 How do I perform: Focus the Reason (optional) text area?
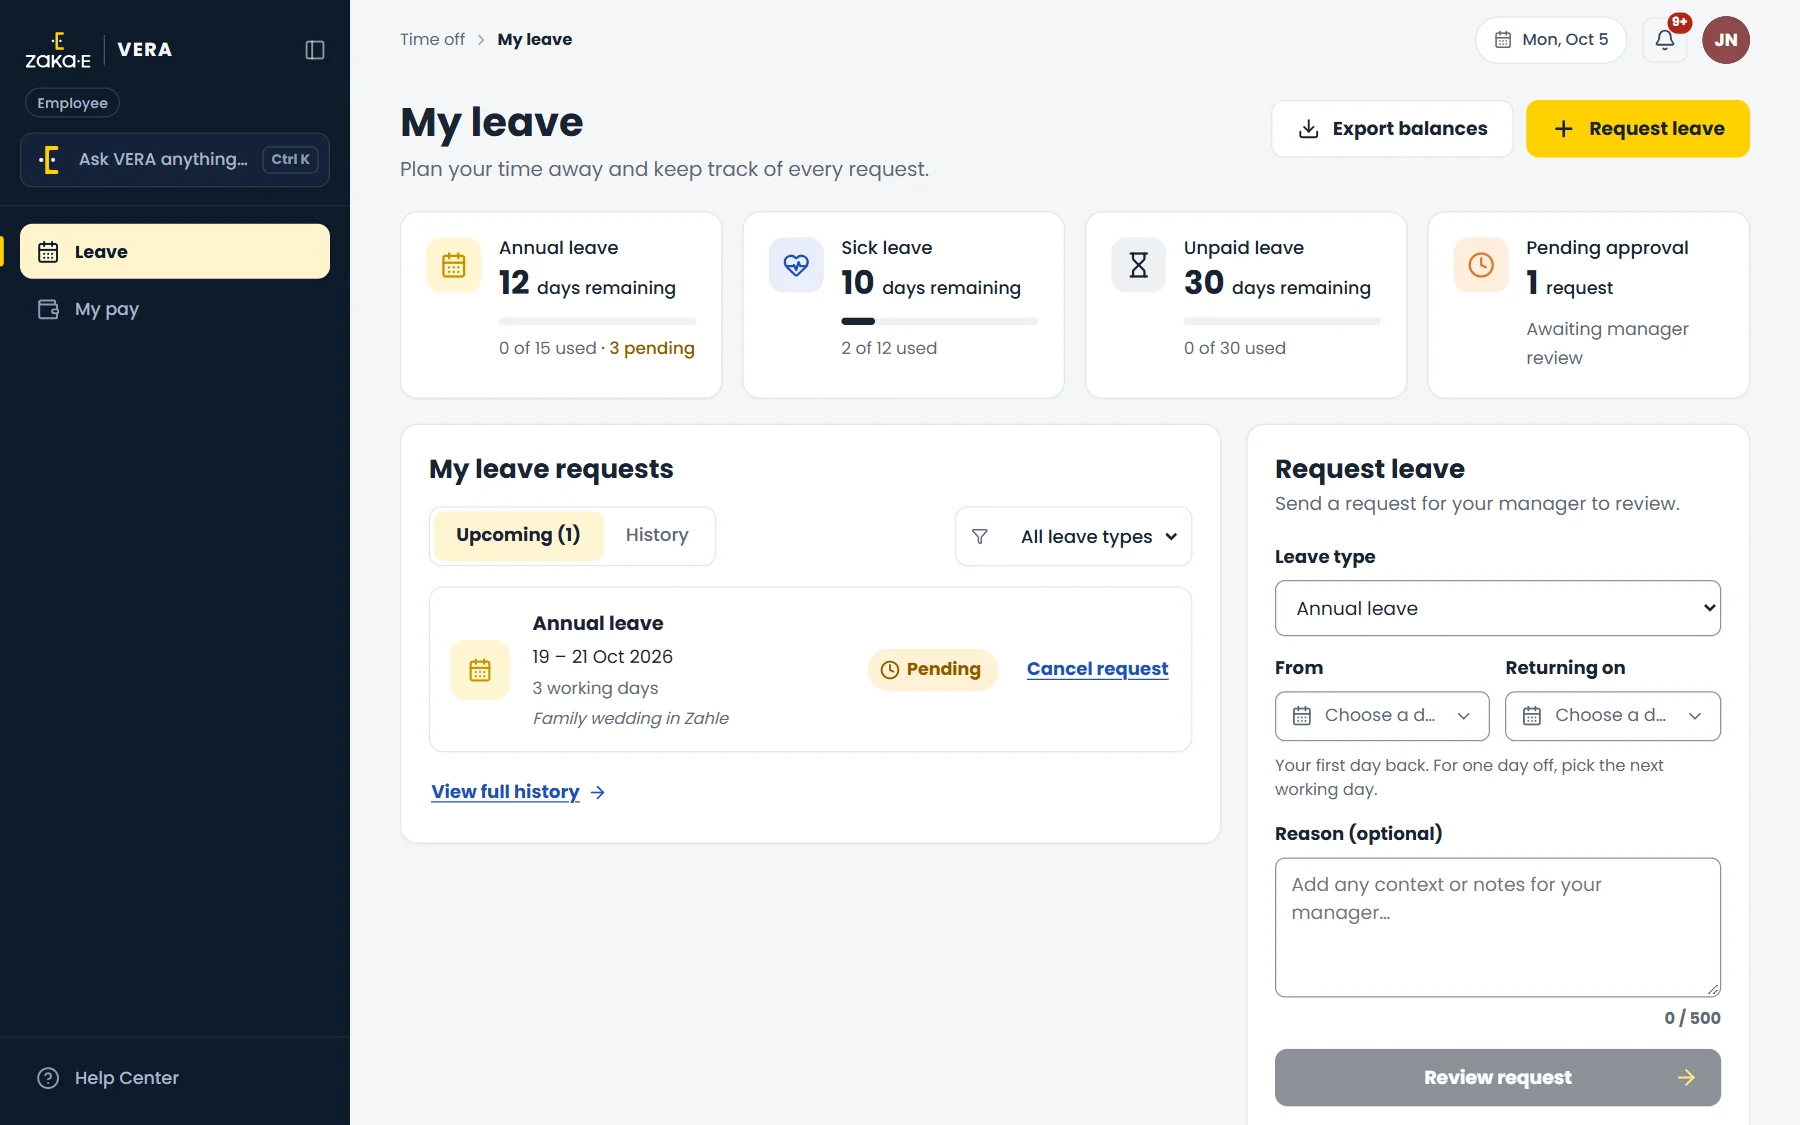click(x=1498, y=928)
